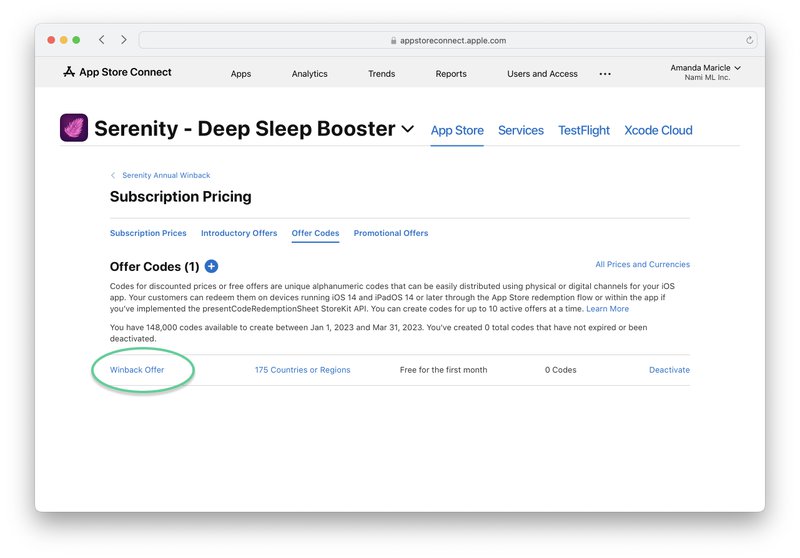Screen dimensions: 800x558
Task: Open the Reports menu
Action: pos(451,74)
